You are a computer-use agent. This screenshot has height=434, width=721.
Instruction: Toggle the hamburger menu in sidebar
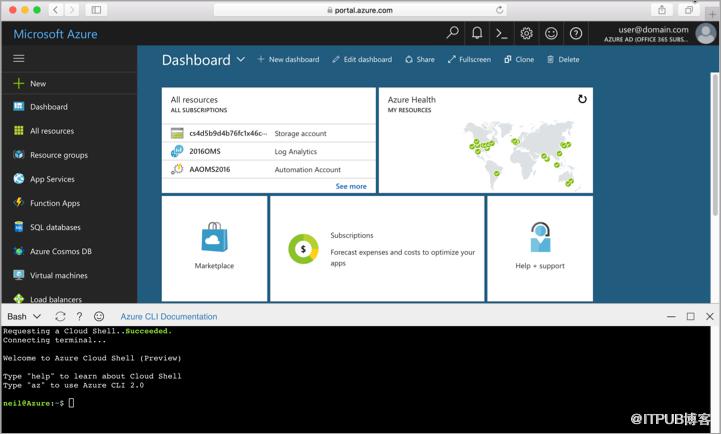[19, 58]
